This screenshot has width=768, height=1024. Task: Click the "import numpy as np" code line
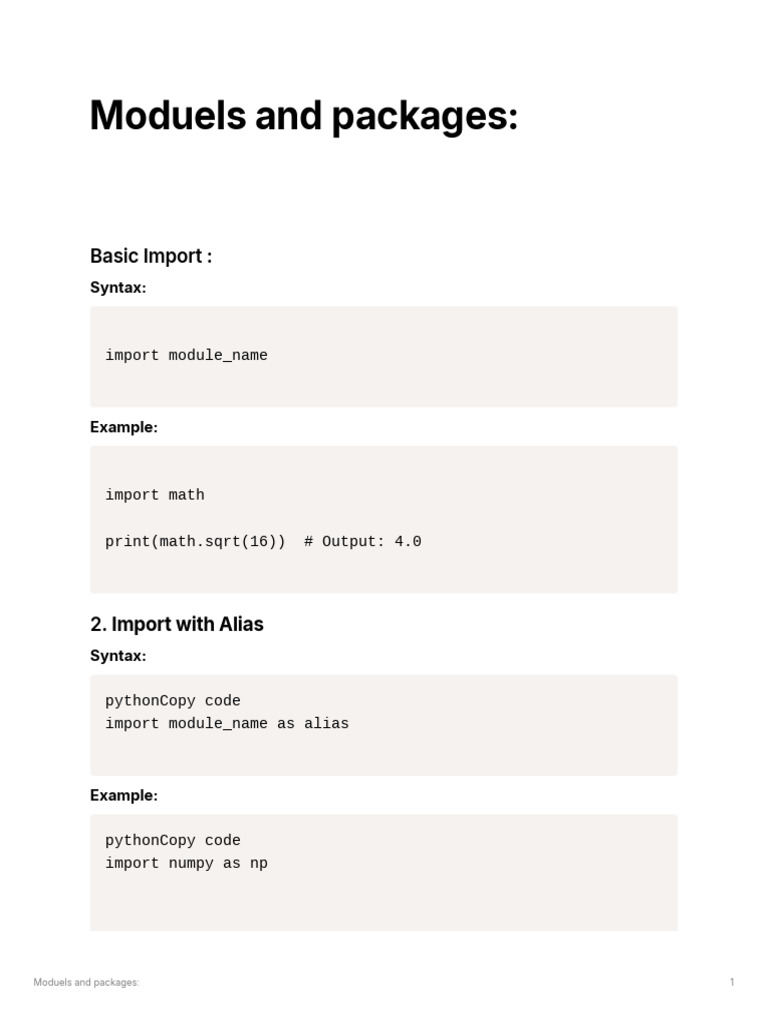186,863
